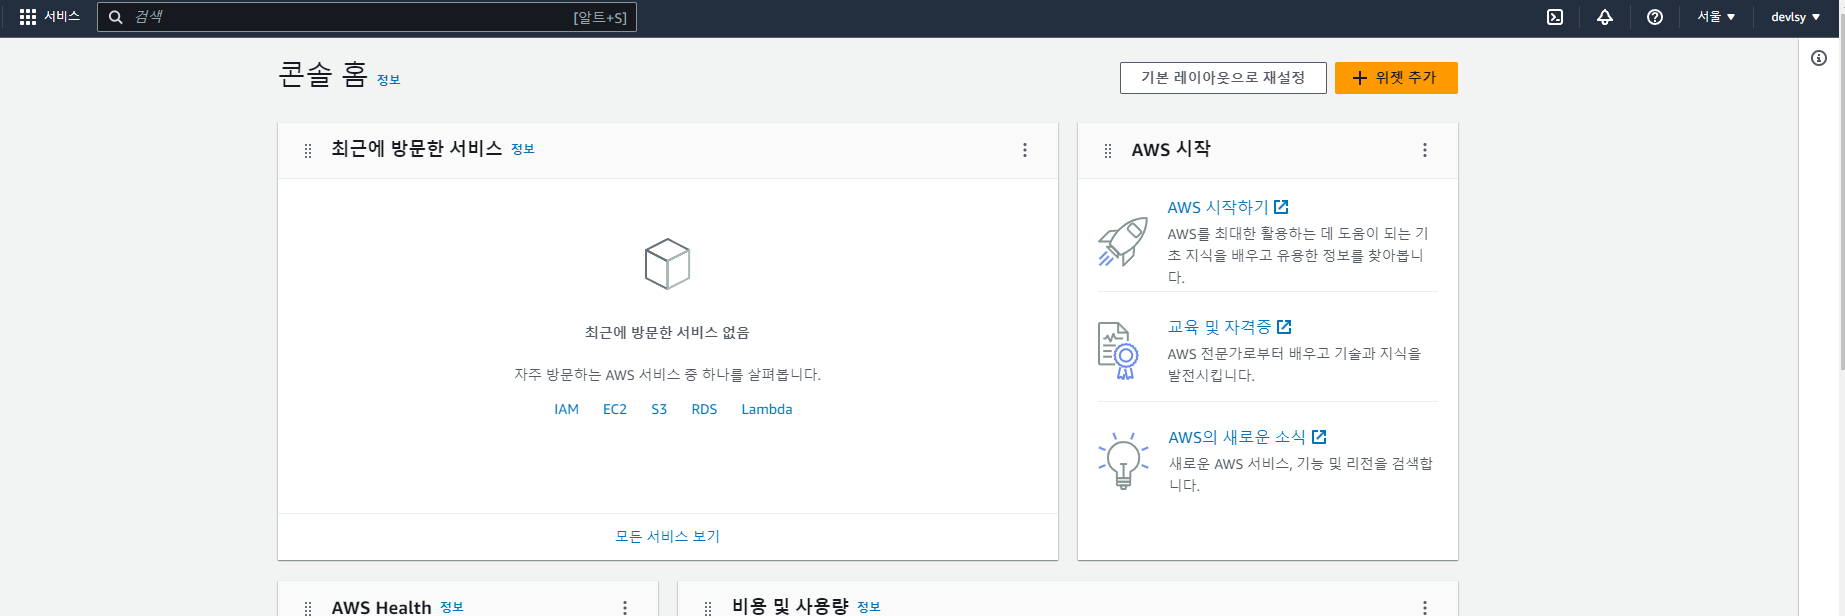The height and width of the screenshot is (616, 1845).
Task: Open the Lambda service link
Action: point(767,409)
